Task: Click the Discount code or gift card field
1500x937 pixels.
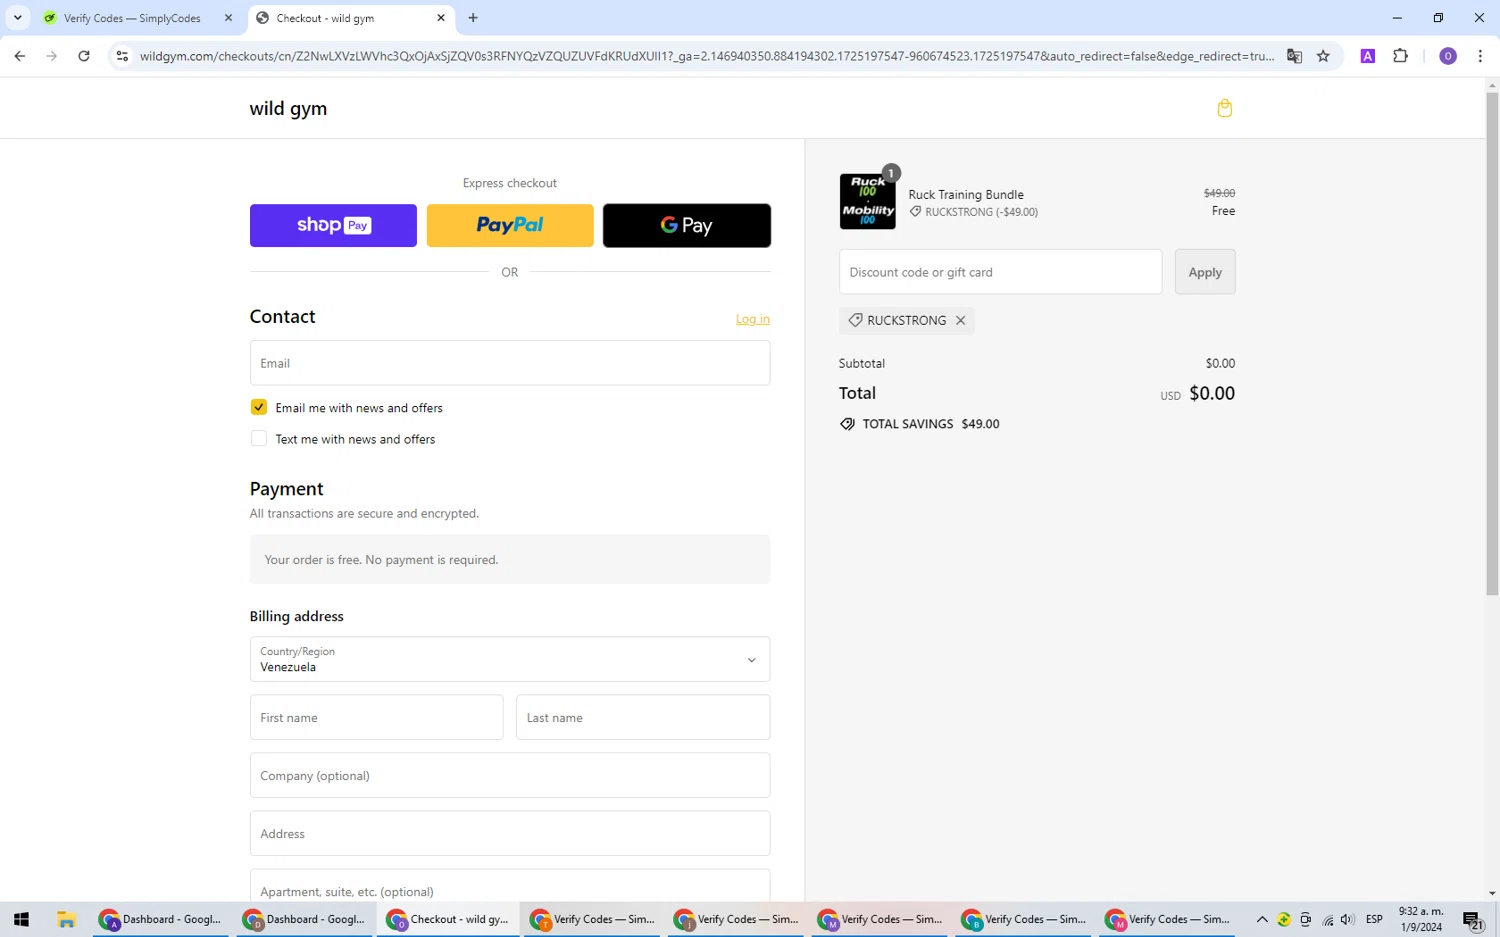Action: (1000, 272)
